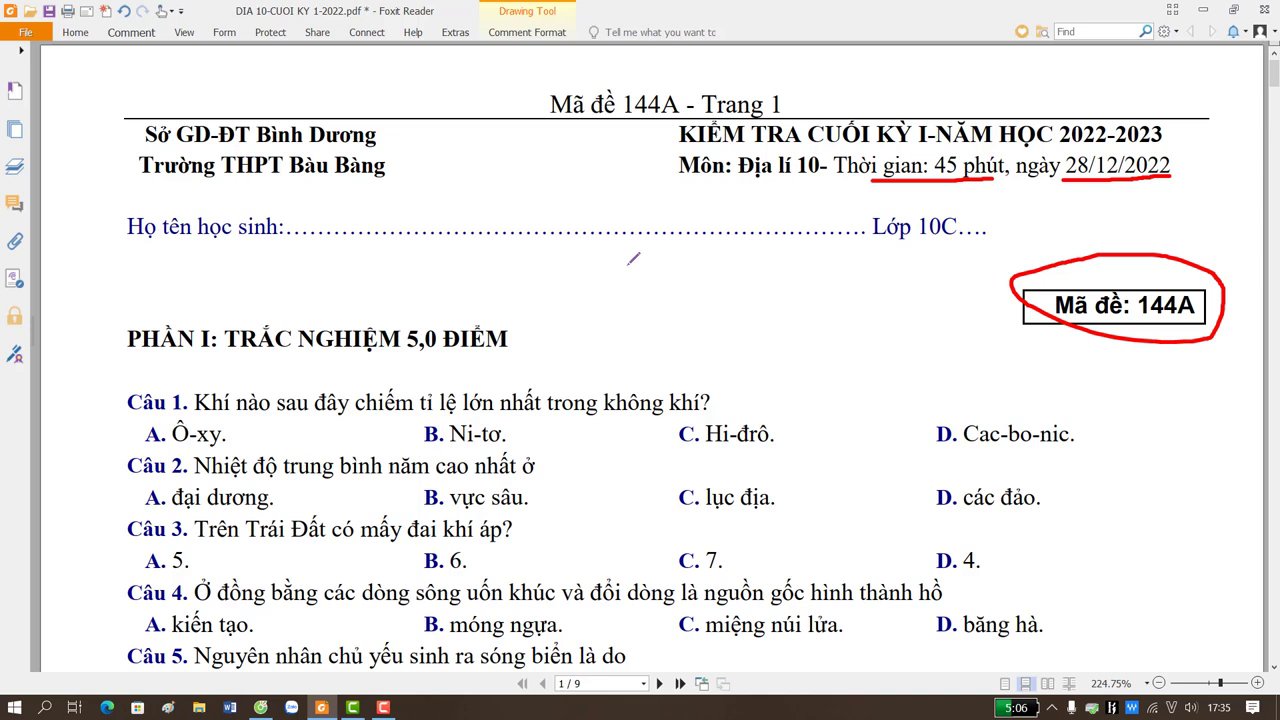Open the Connect ribbon tab
Image resolution: width=1280 pixels, height=720 pixels.
pos(366,32)
